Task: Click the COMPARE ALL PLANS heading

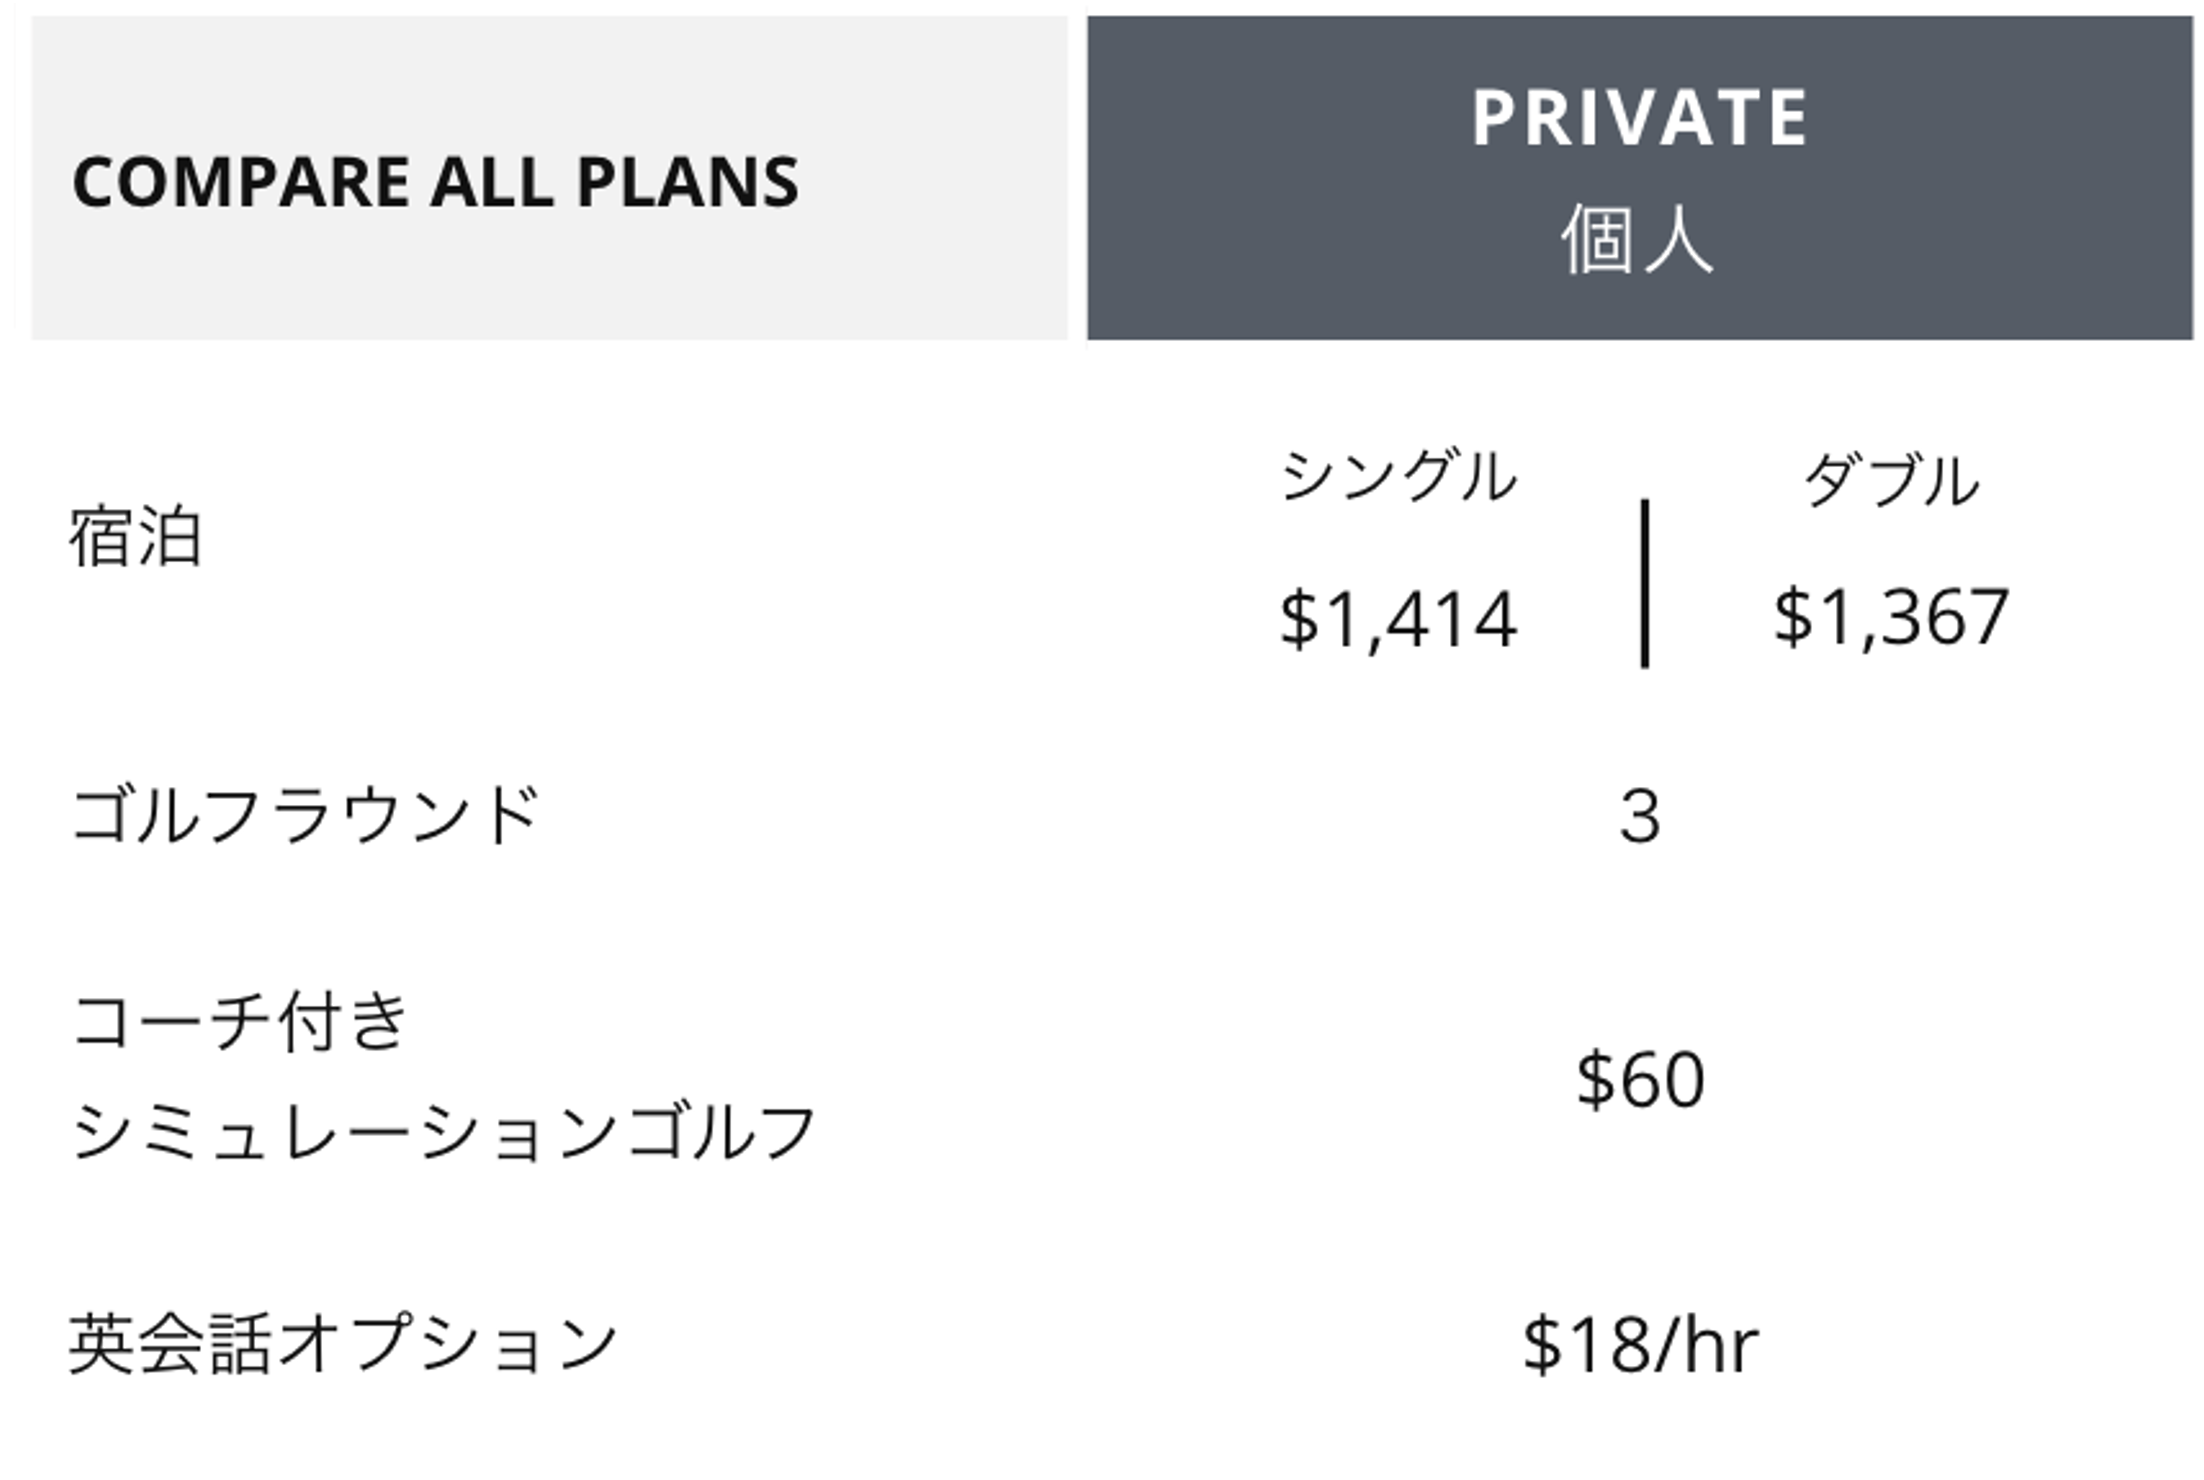Action: click(x=436, y=183)
